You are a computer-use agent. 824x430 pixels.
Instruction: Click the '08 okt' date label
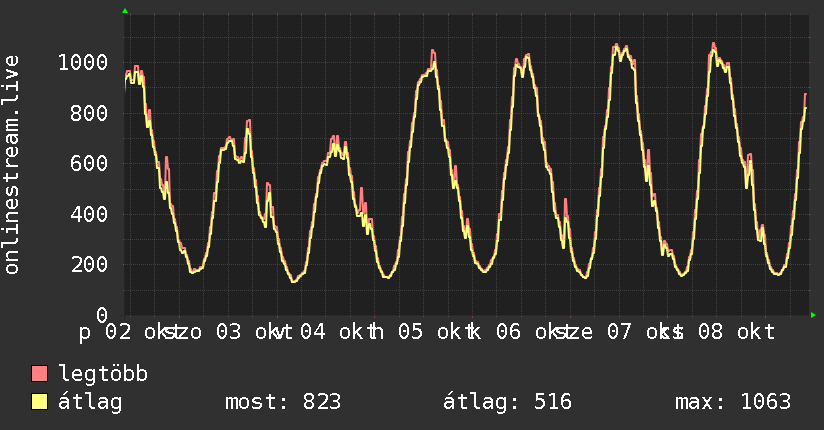737,332
